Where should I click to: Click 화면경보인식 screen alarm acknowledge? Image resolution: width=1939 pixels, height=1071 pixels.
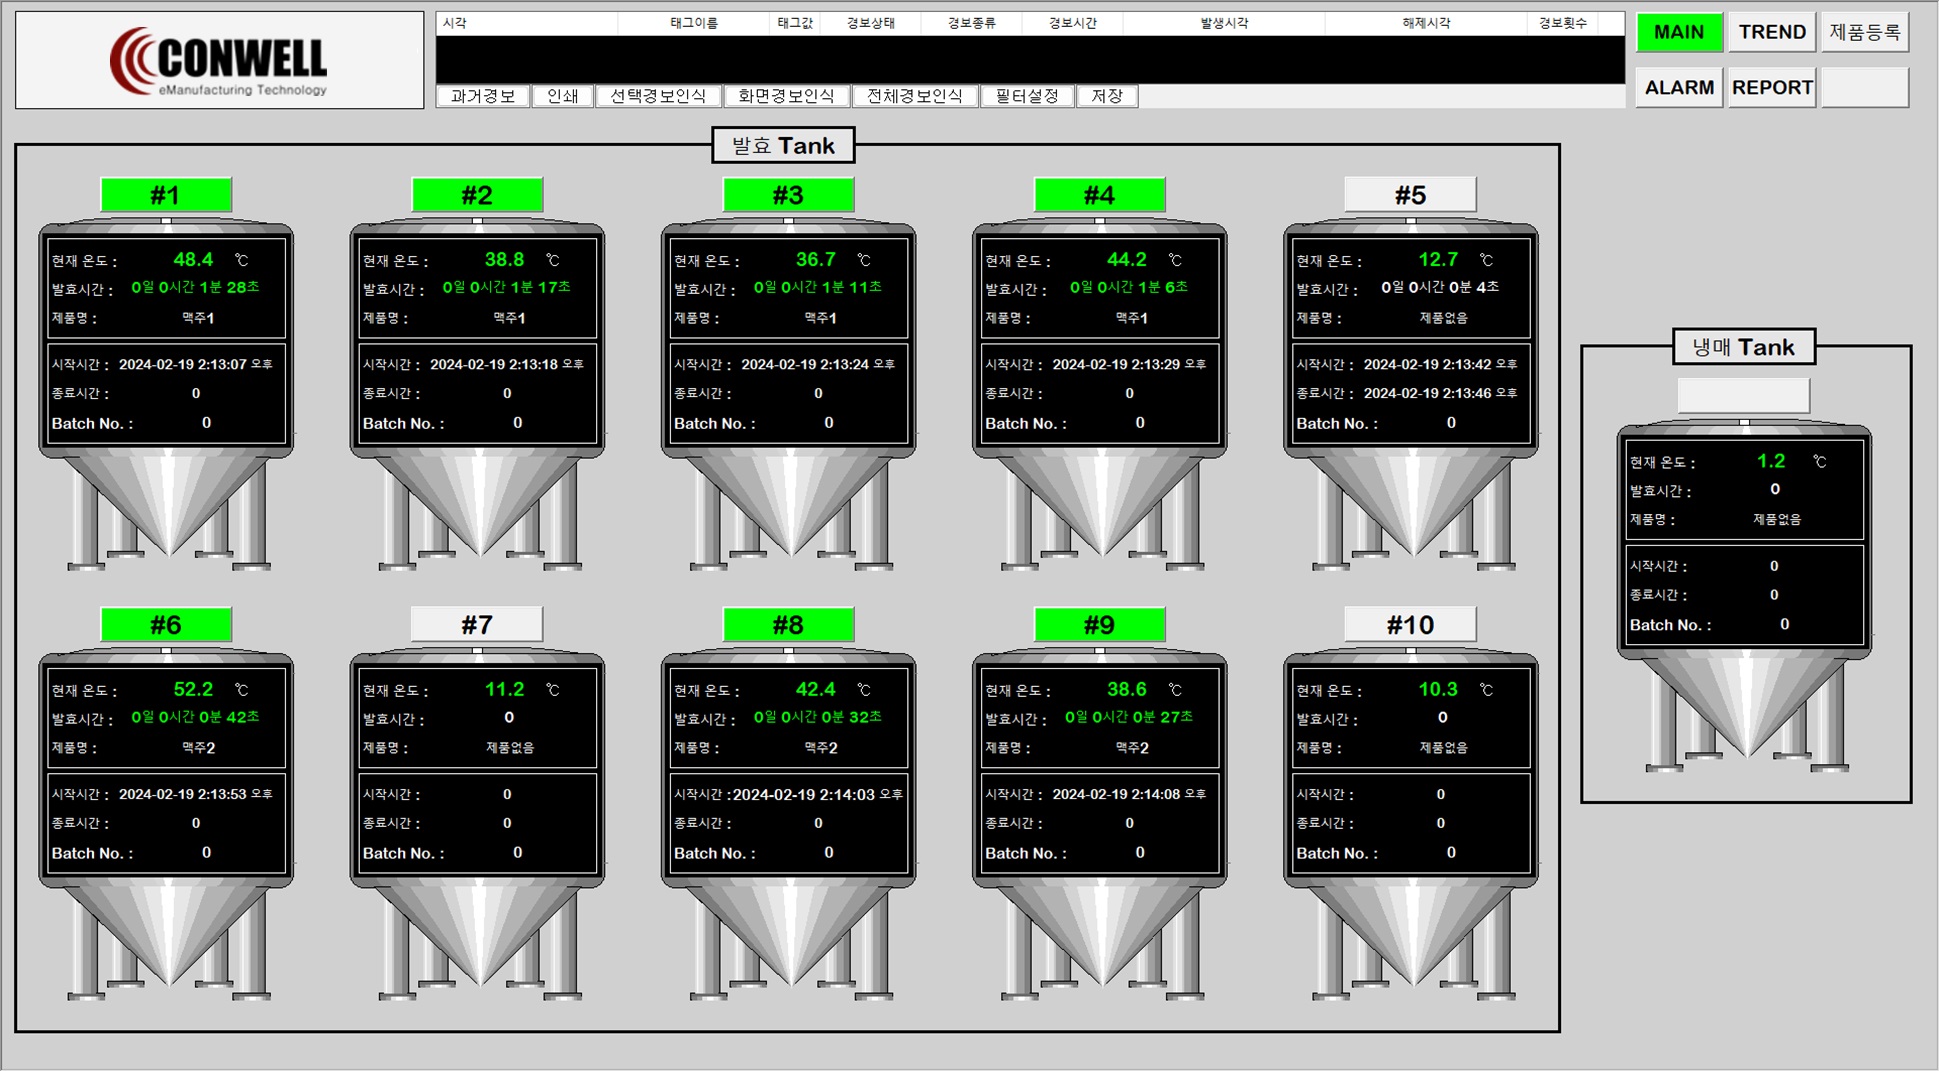(x=785, y=96)
